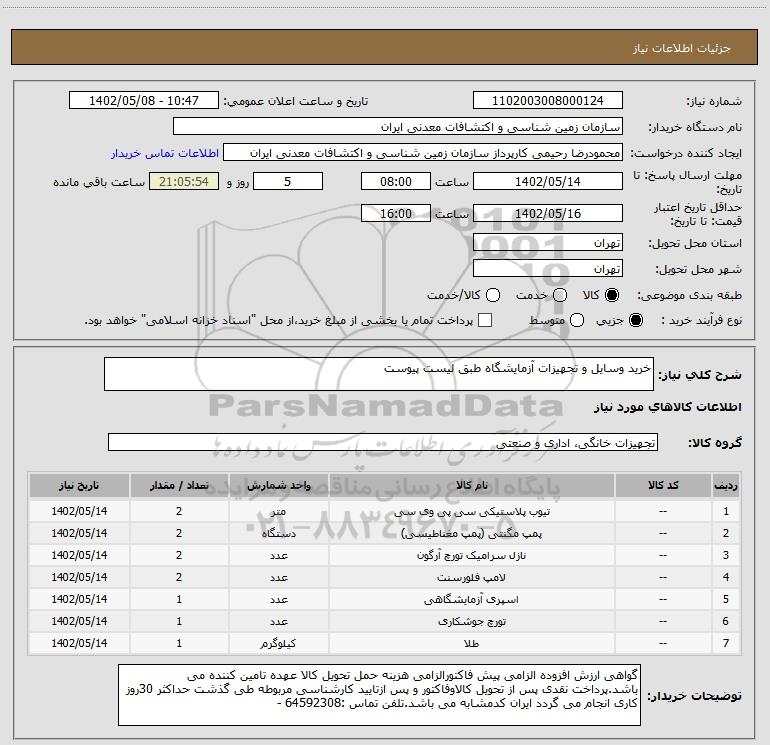Click the کد کالا column header
The image size is (770, 745).
click(663, 486)
